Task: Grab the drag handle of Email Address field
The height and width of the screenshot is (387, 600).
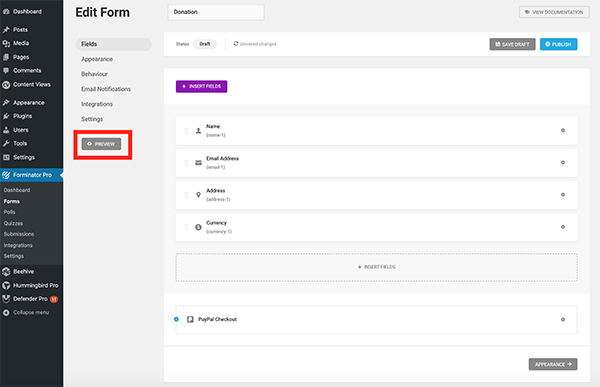Action: 186,163
